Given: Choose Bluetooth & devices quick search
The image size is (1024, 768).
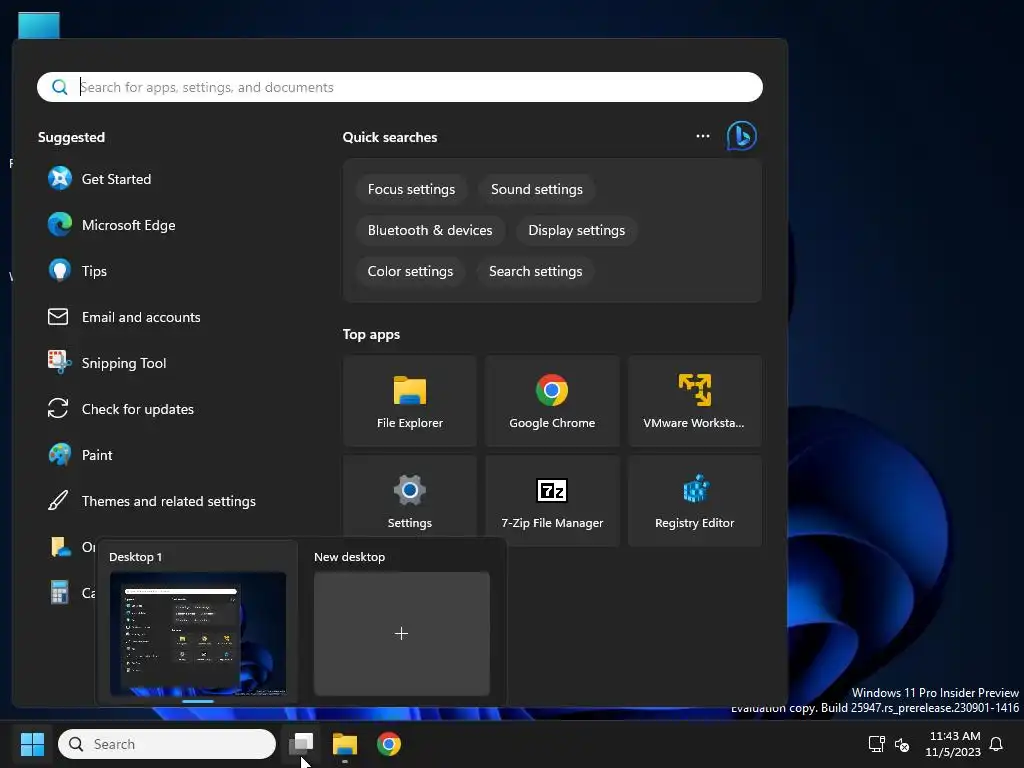Looking at the screenshot, I should click(x=430, y=231).
